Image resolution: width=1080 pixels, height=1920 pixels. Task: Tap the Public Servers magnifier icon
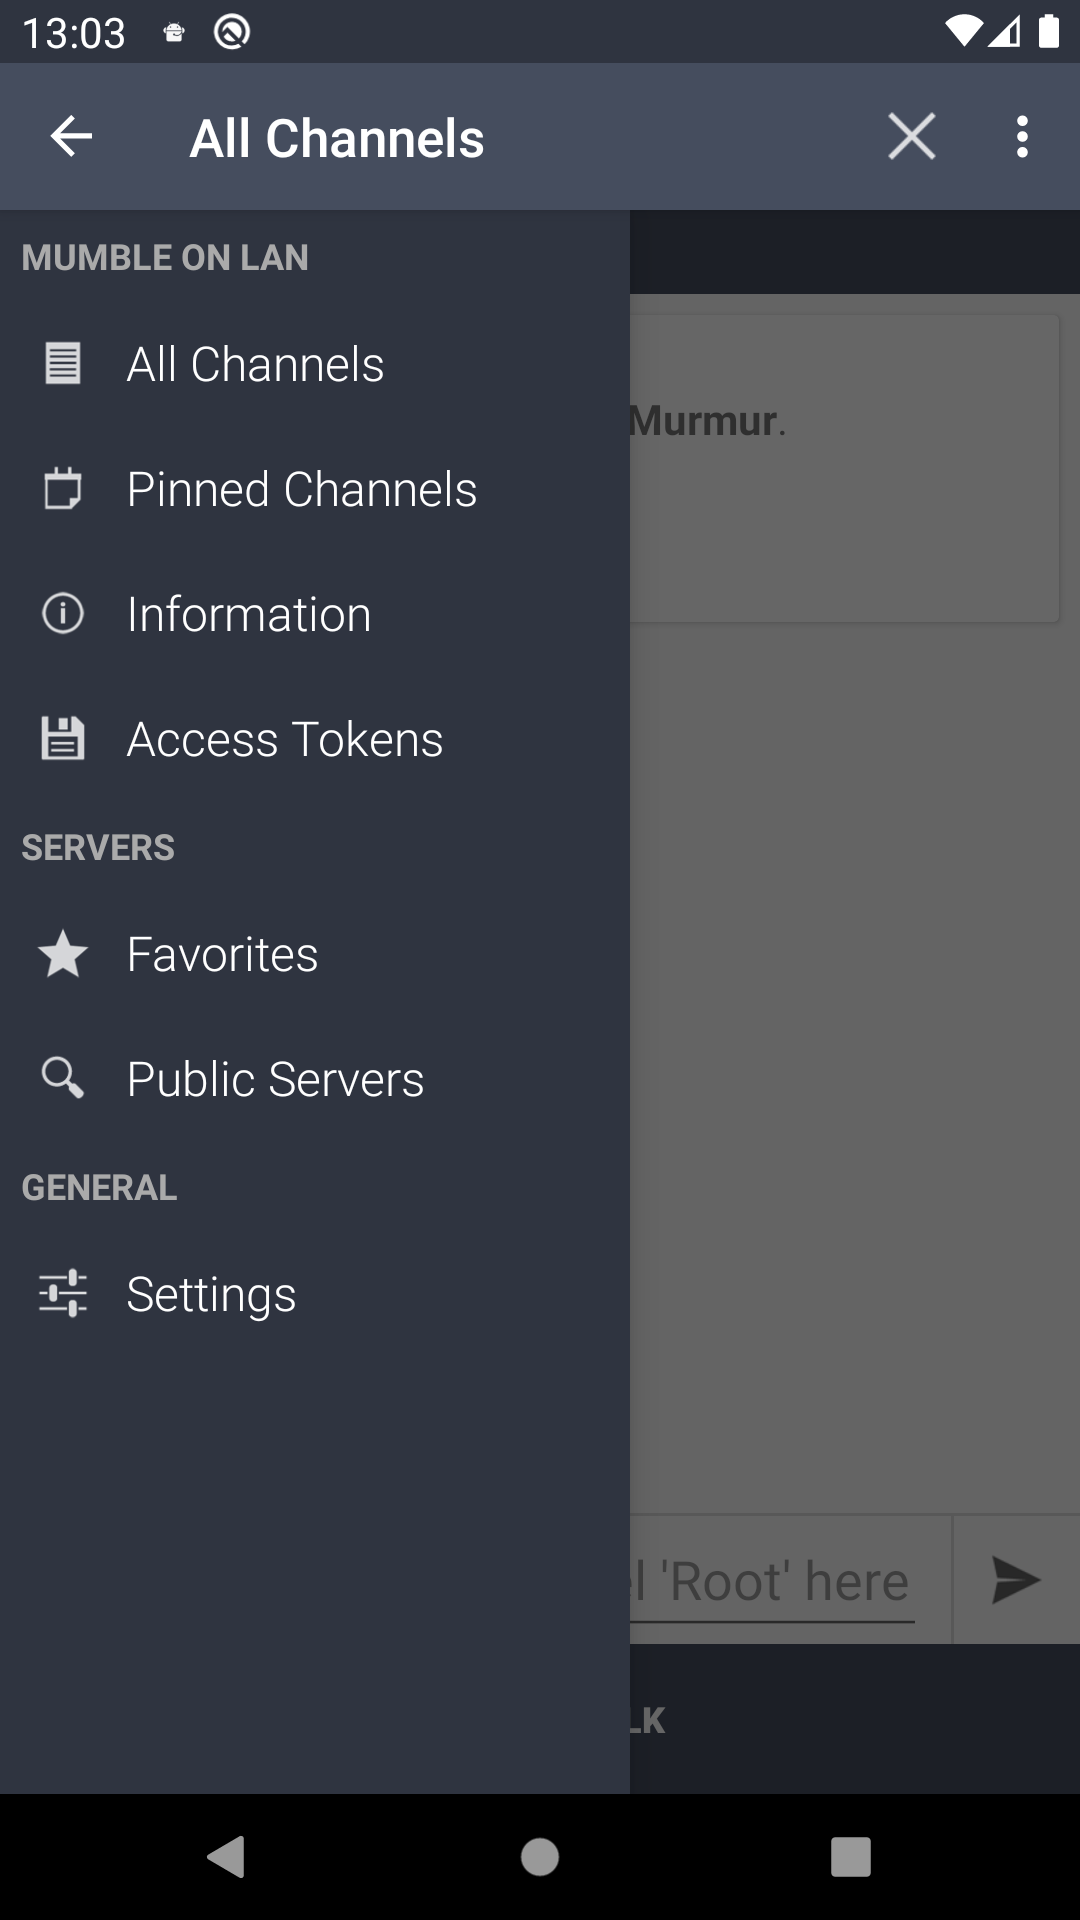click(x=63, y=1079)
